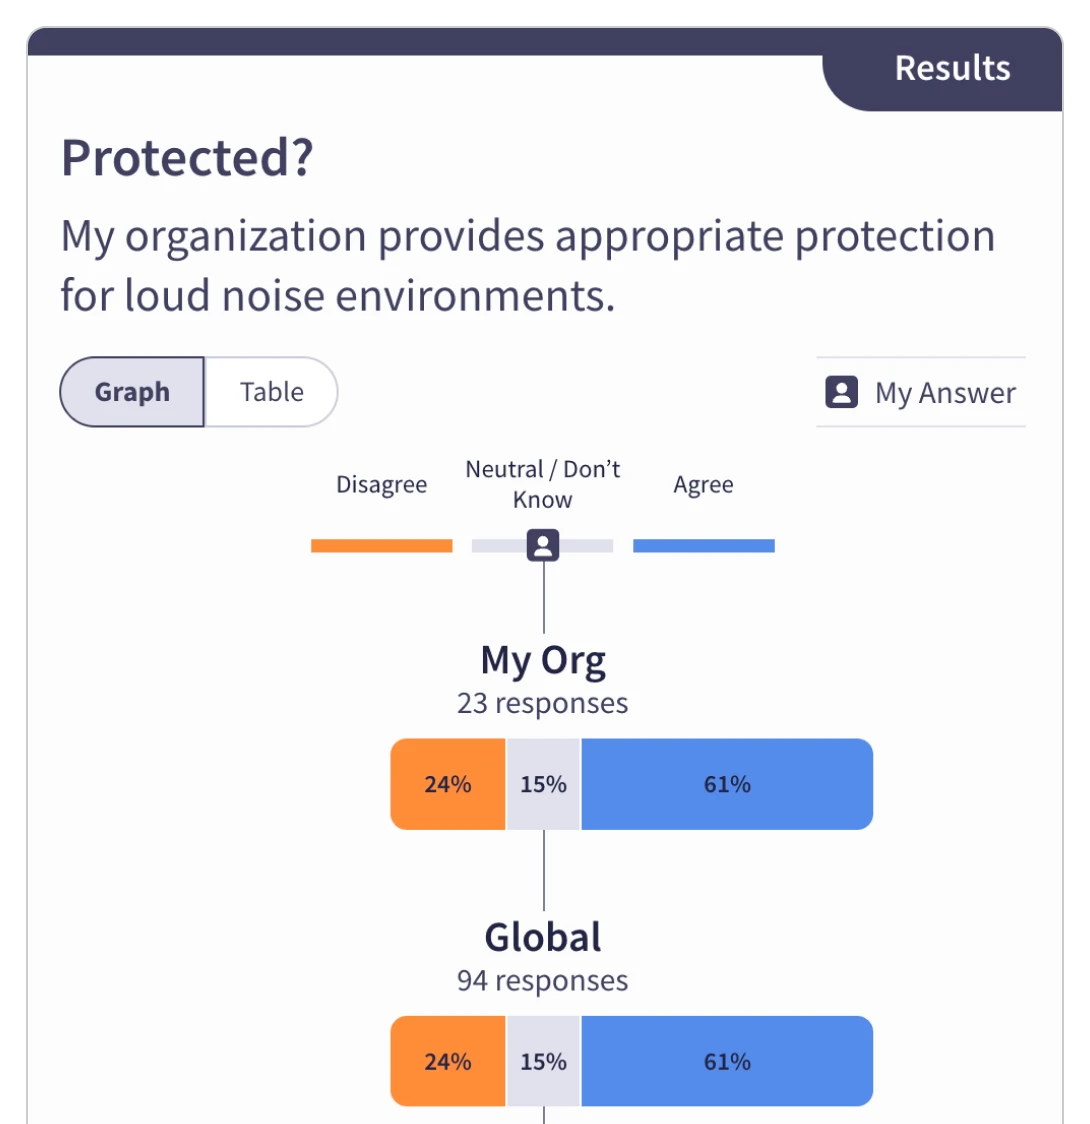The height and width of the screenshot is (1124, 1090).
Task: Click the 94 responses count
Action: 543,980
